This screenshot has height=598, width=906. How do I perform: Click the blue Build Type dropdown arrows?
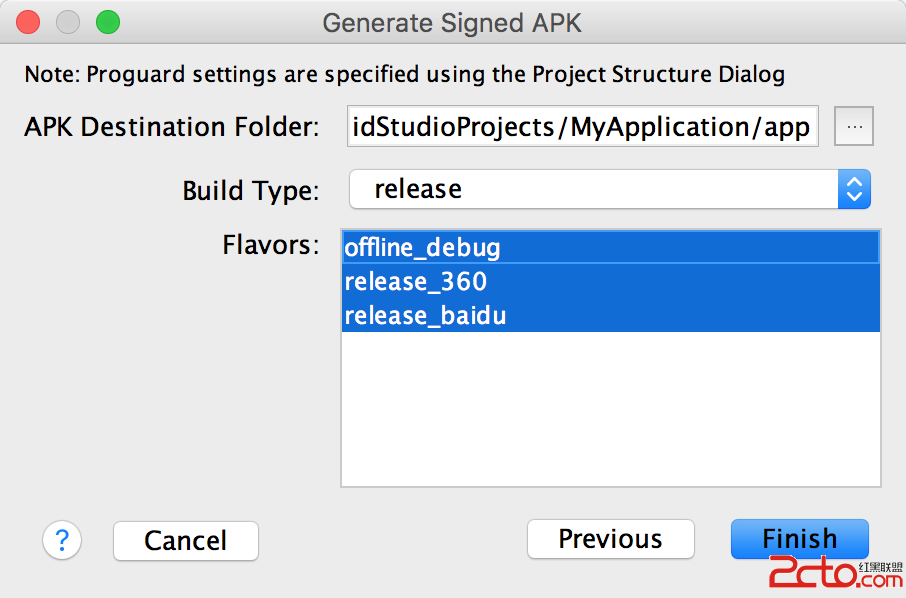tap(854, 189)
